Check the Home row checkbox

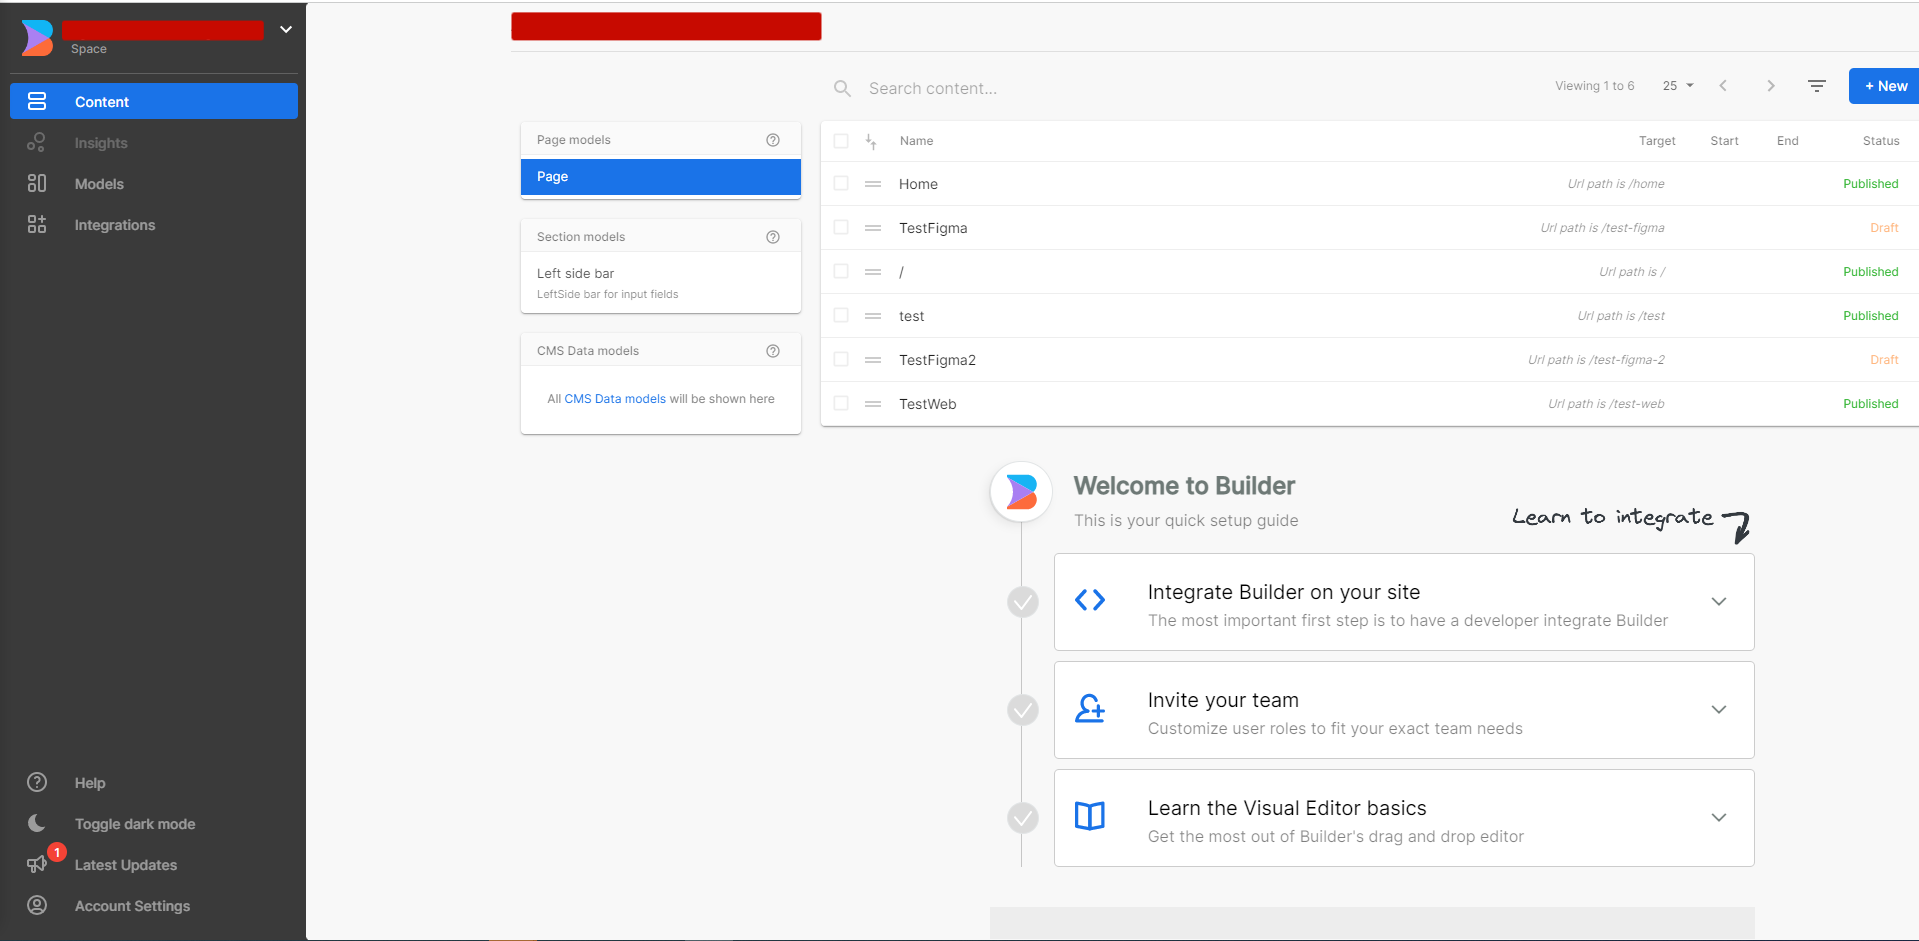[x=841, y=183]
